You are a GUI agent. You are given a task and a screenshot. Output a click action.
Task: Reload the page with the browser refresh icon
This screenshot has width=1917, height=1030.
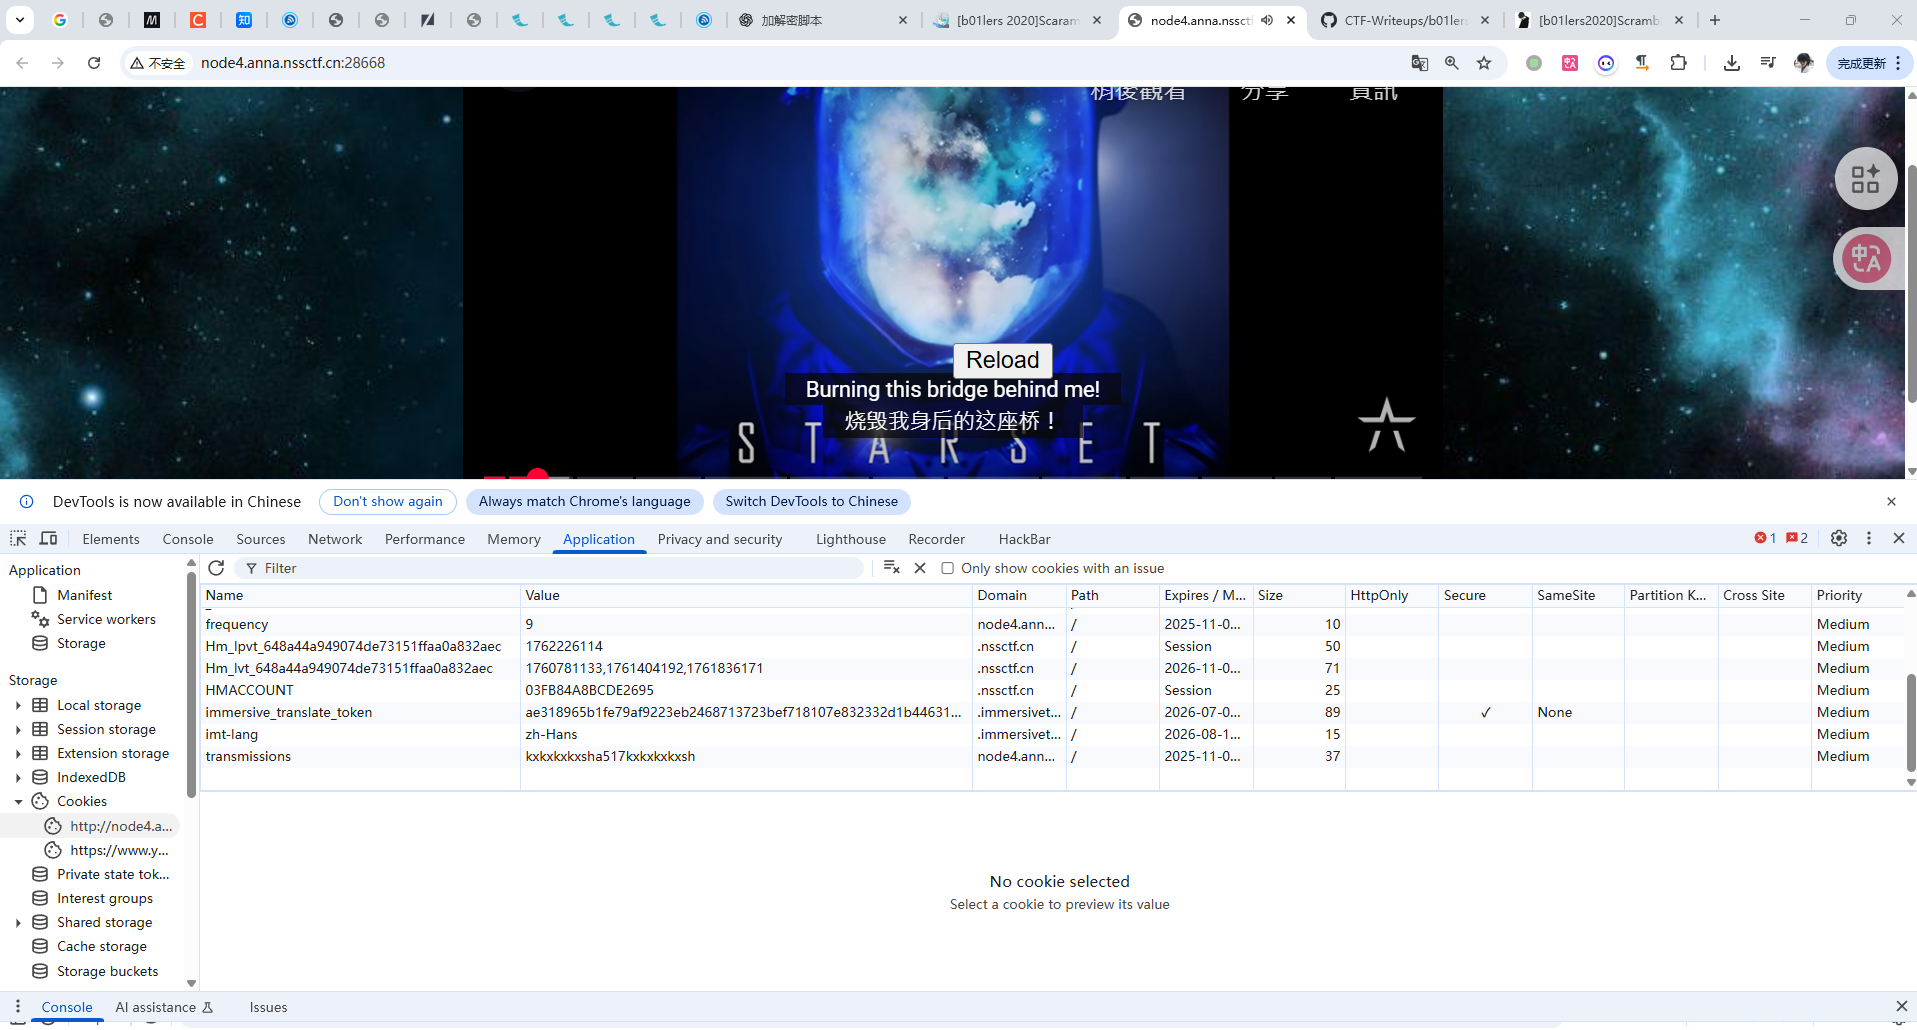click(x=94, y=63)
